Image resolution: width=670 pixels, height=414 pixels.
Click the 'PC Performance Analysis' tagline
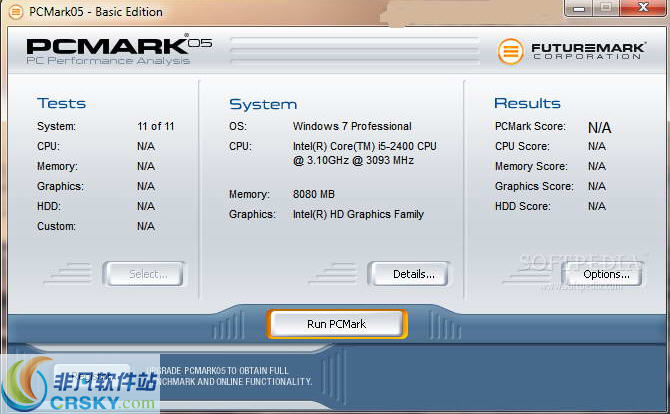click(x=108, y=61)
